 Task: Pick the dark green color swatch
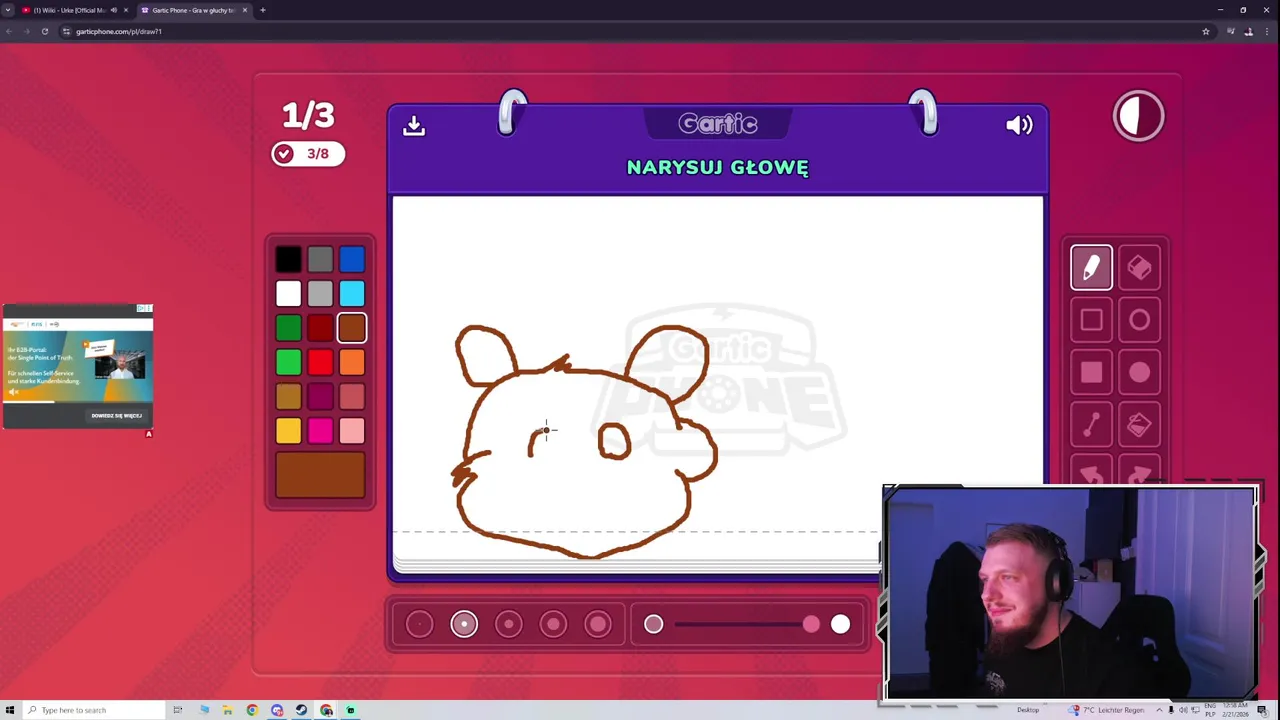288,328
